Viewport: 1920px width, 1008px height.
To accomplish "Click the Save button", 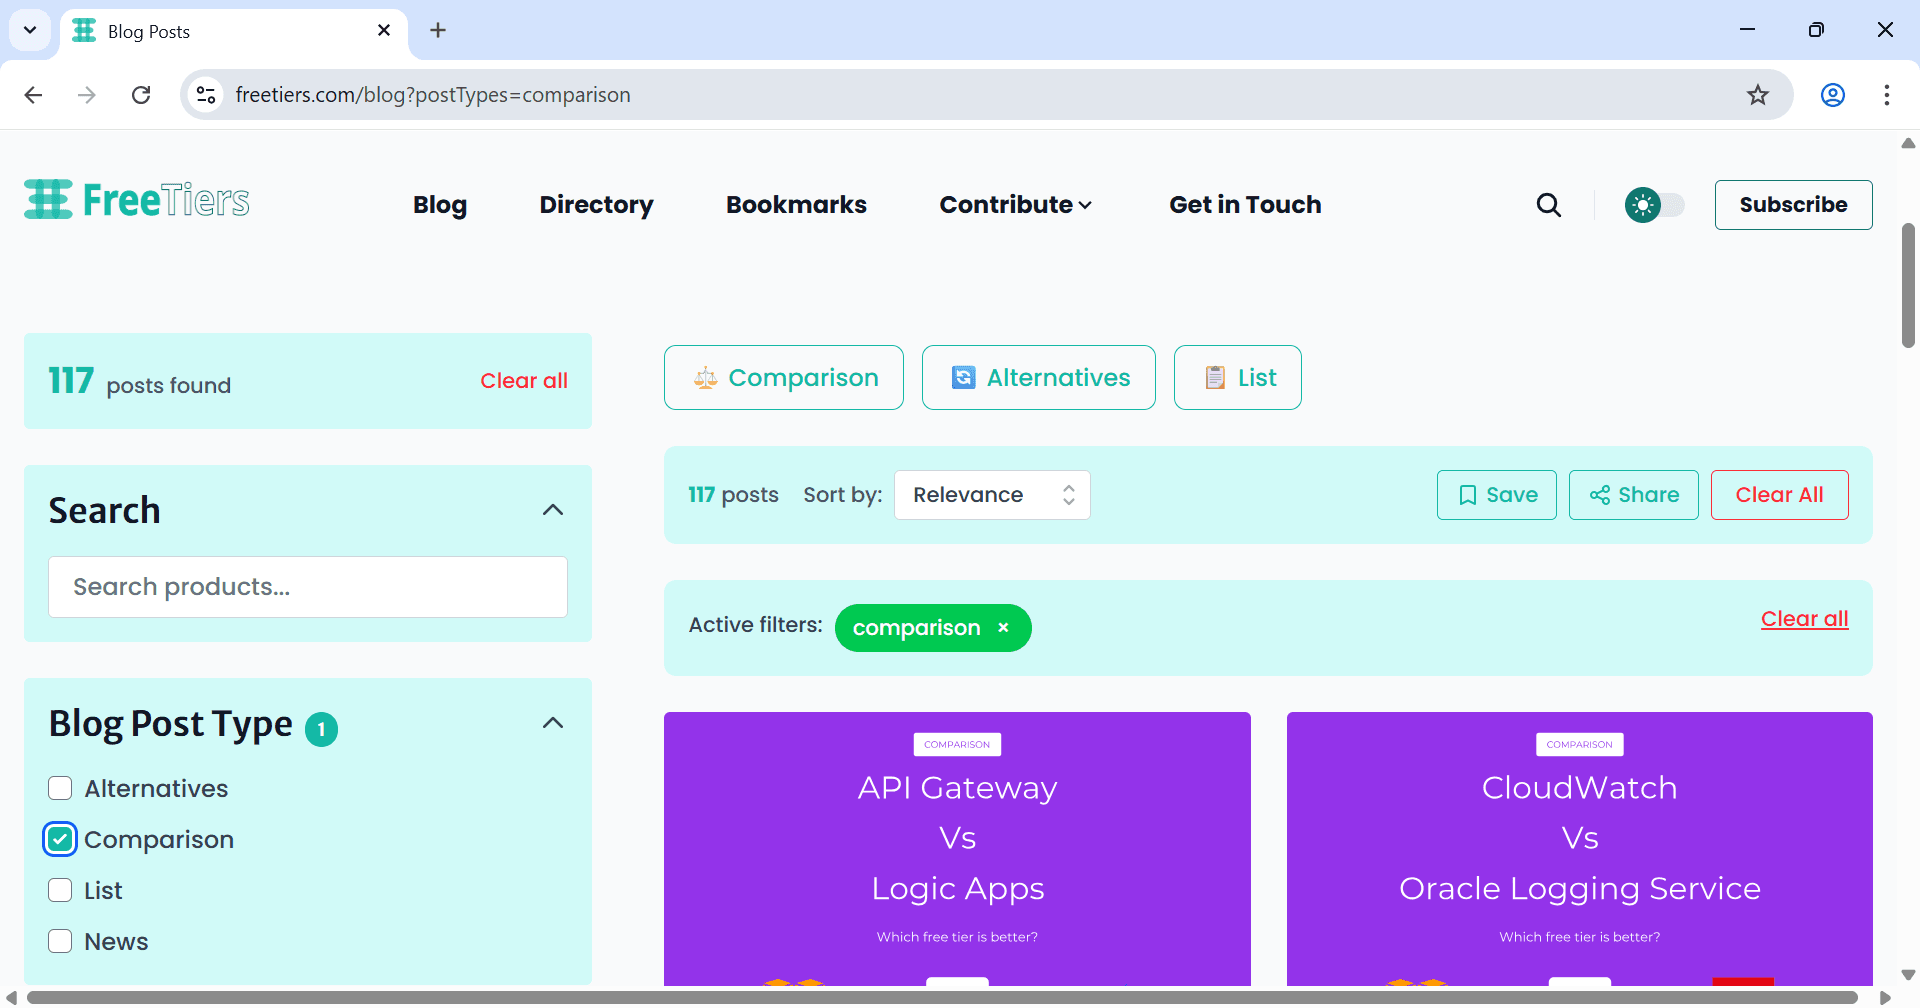I will click(1496, 495).
